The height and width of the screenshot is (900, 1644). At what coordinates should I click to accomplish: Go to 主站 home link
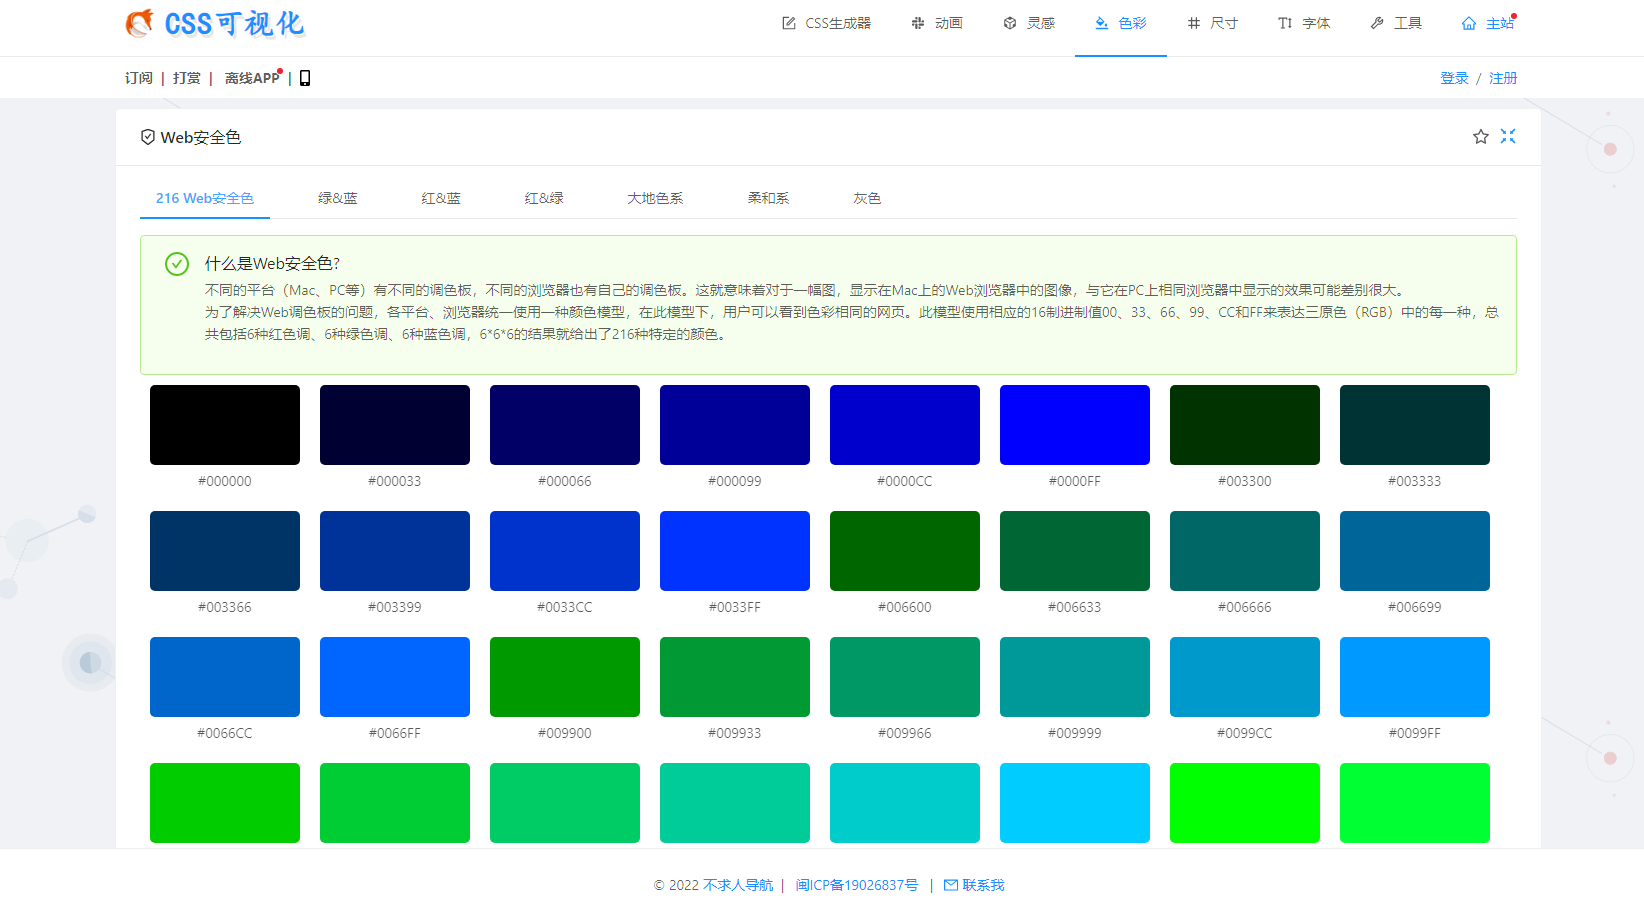[1488, 23]
